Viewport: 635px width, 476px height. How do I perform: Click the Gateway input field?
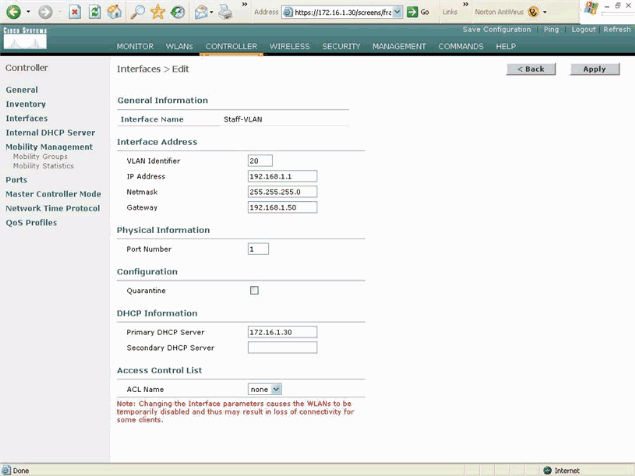coord(282,207)
